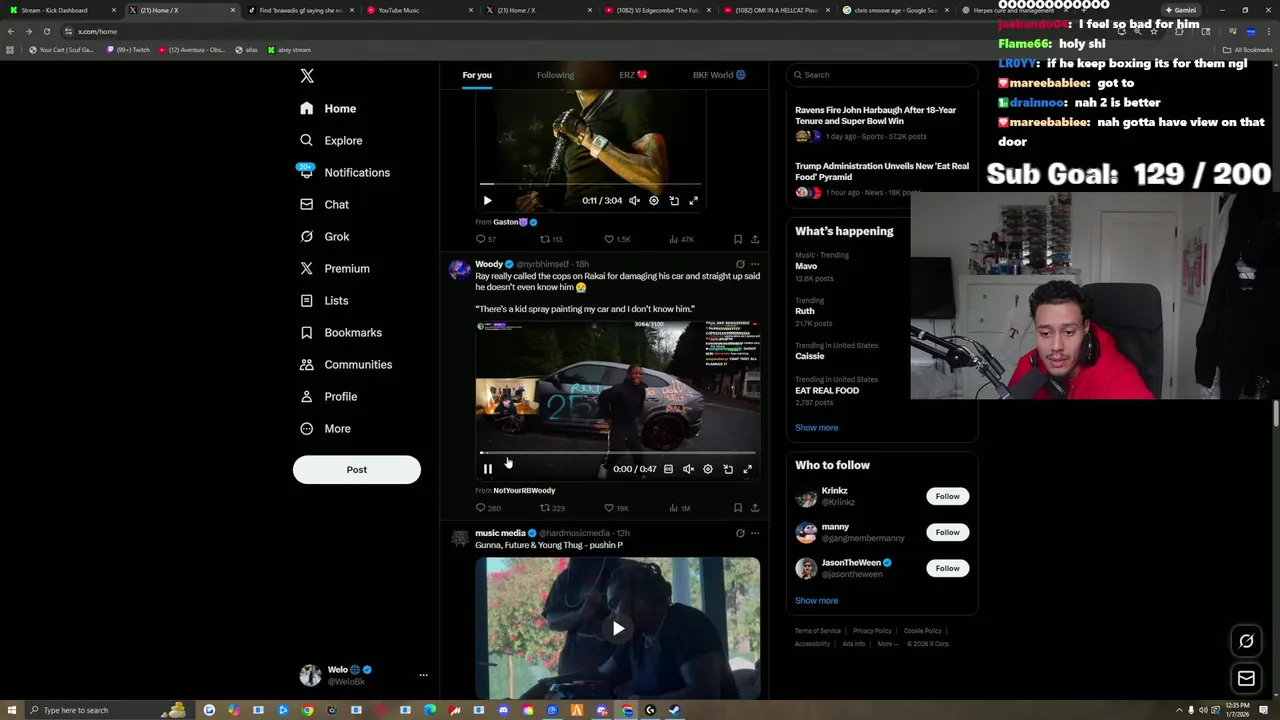Open the X logo home link
1280x720 pixels.
pyautogui.click(x=307, y=76)
